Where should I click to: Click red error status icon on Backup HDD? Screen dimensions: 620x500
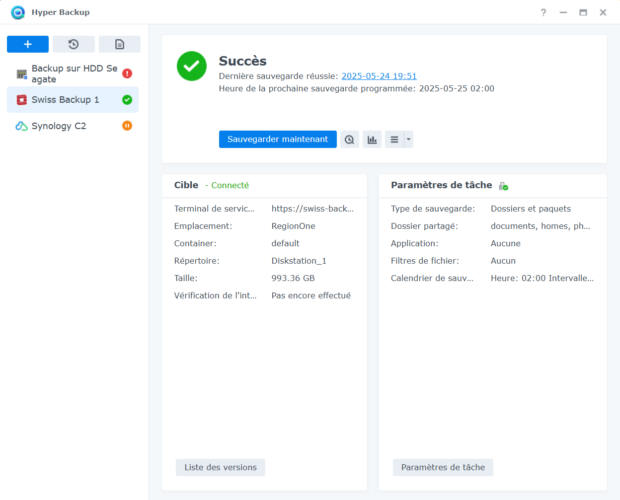[127, 74]
